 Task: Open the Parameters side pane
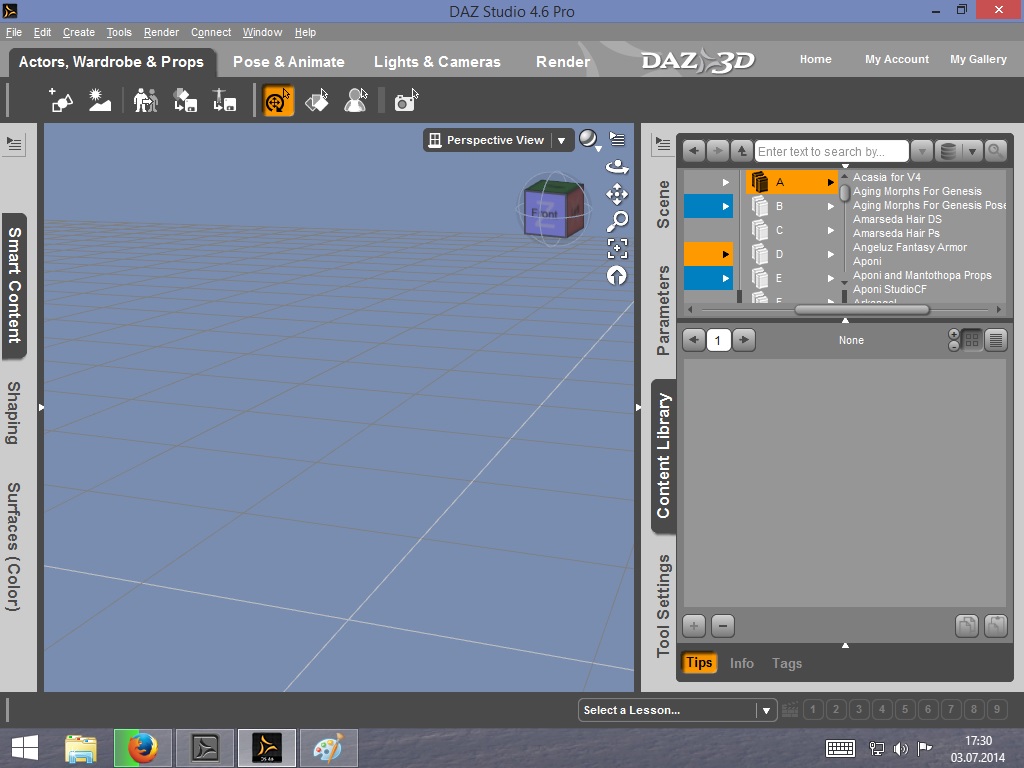coord(664,310)
